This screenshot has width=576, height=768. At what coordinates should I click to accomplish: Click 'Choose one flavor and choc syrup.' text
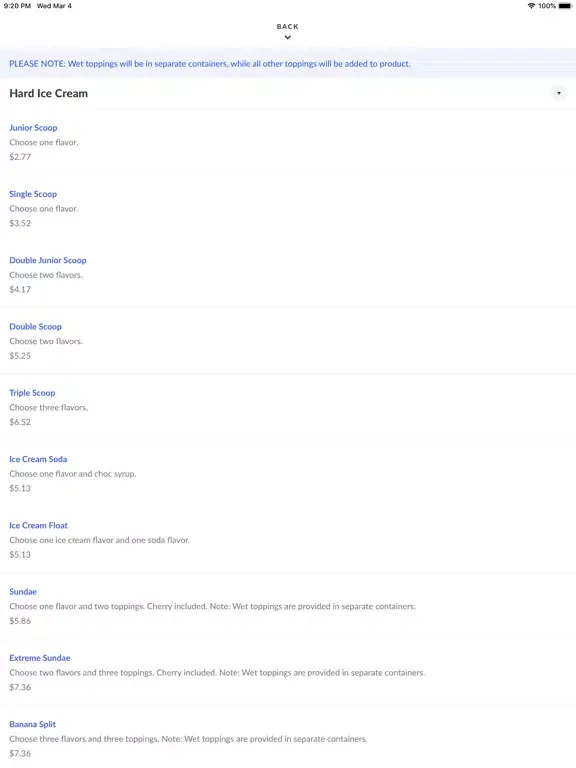[x=72, y=474]
